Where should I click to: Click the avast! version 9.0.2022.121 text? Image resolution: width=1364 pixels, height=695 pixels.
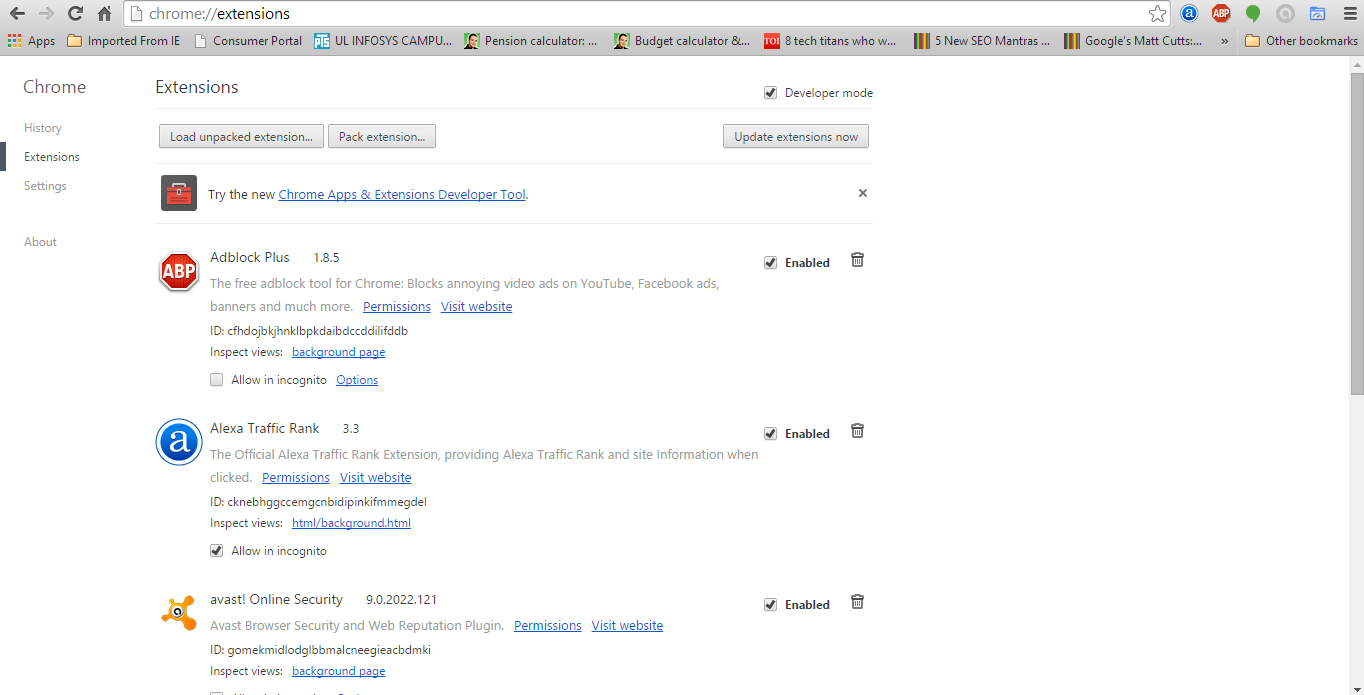tap(401, 600)
